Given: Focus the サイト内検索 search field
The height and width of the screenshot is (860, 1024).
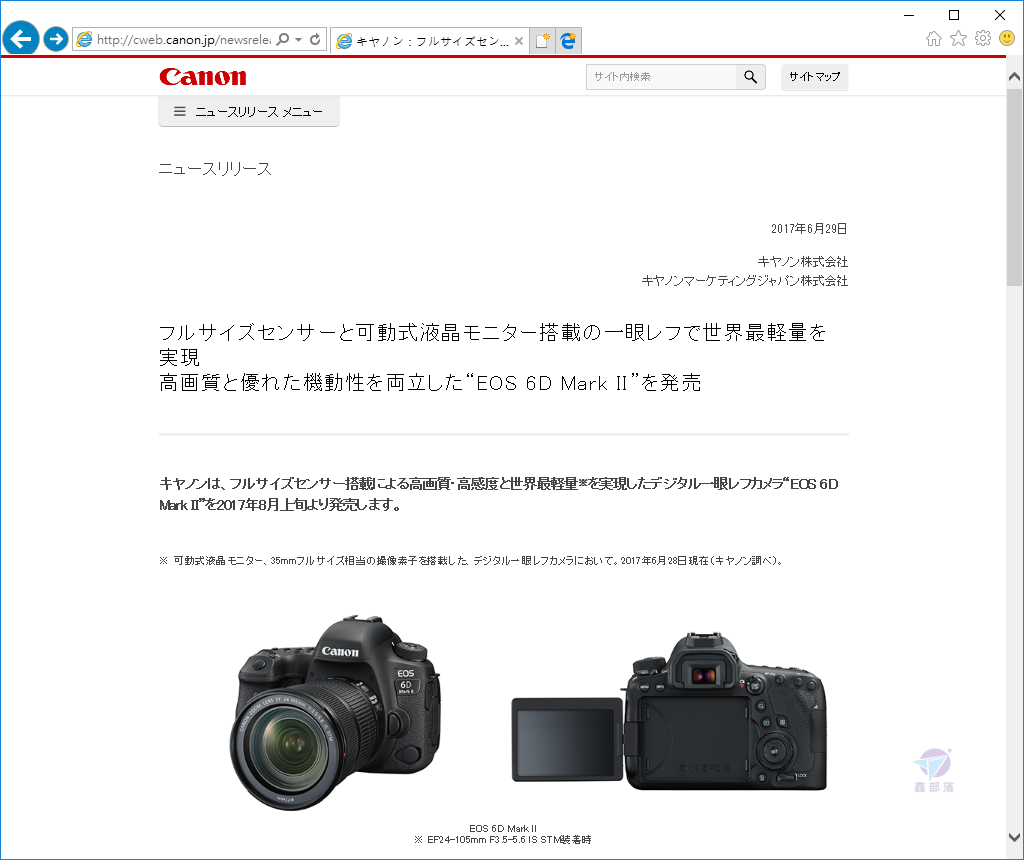Looking at the screenshot, I should pyautogui.click(x=661, y=76).
